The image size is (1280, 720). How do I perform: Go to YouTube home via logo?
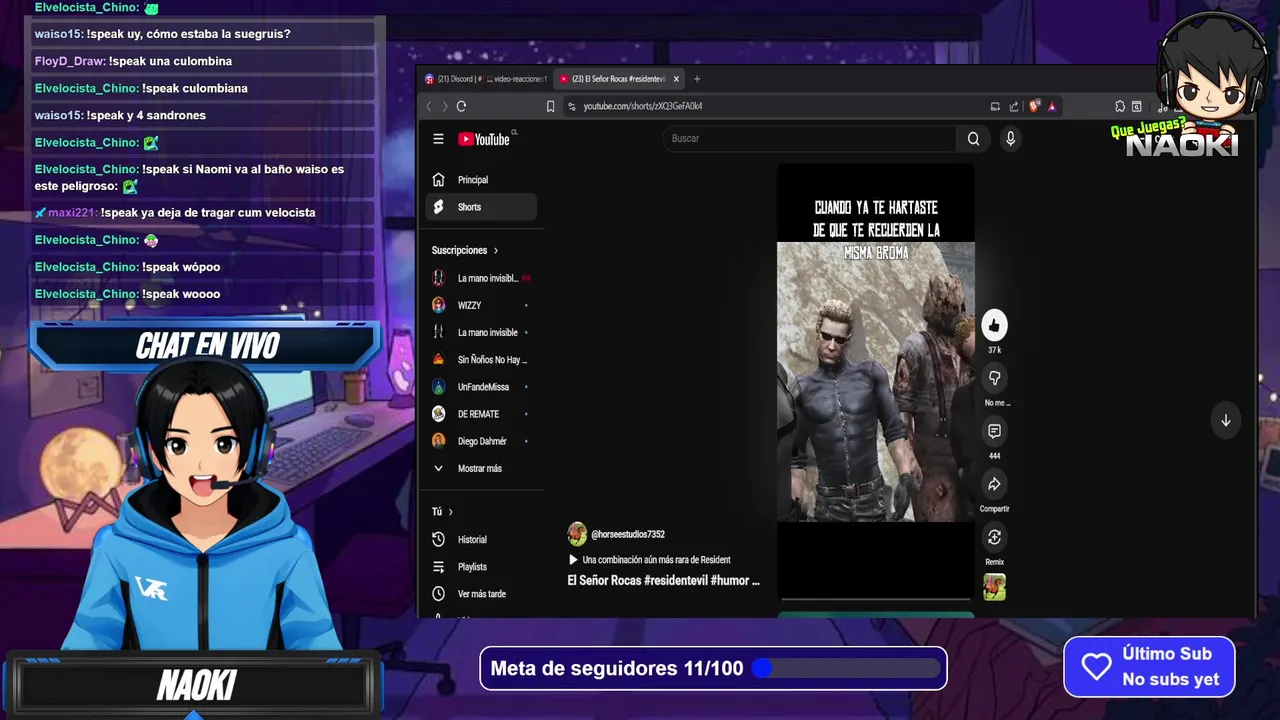[485, 139]
